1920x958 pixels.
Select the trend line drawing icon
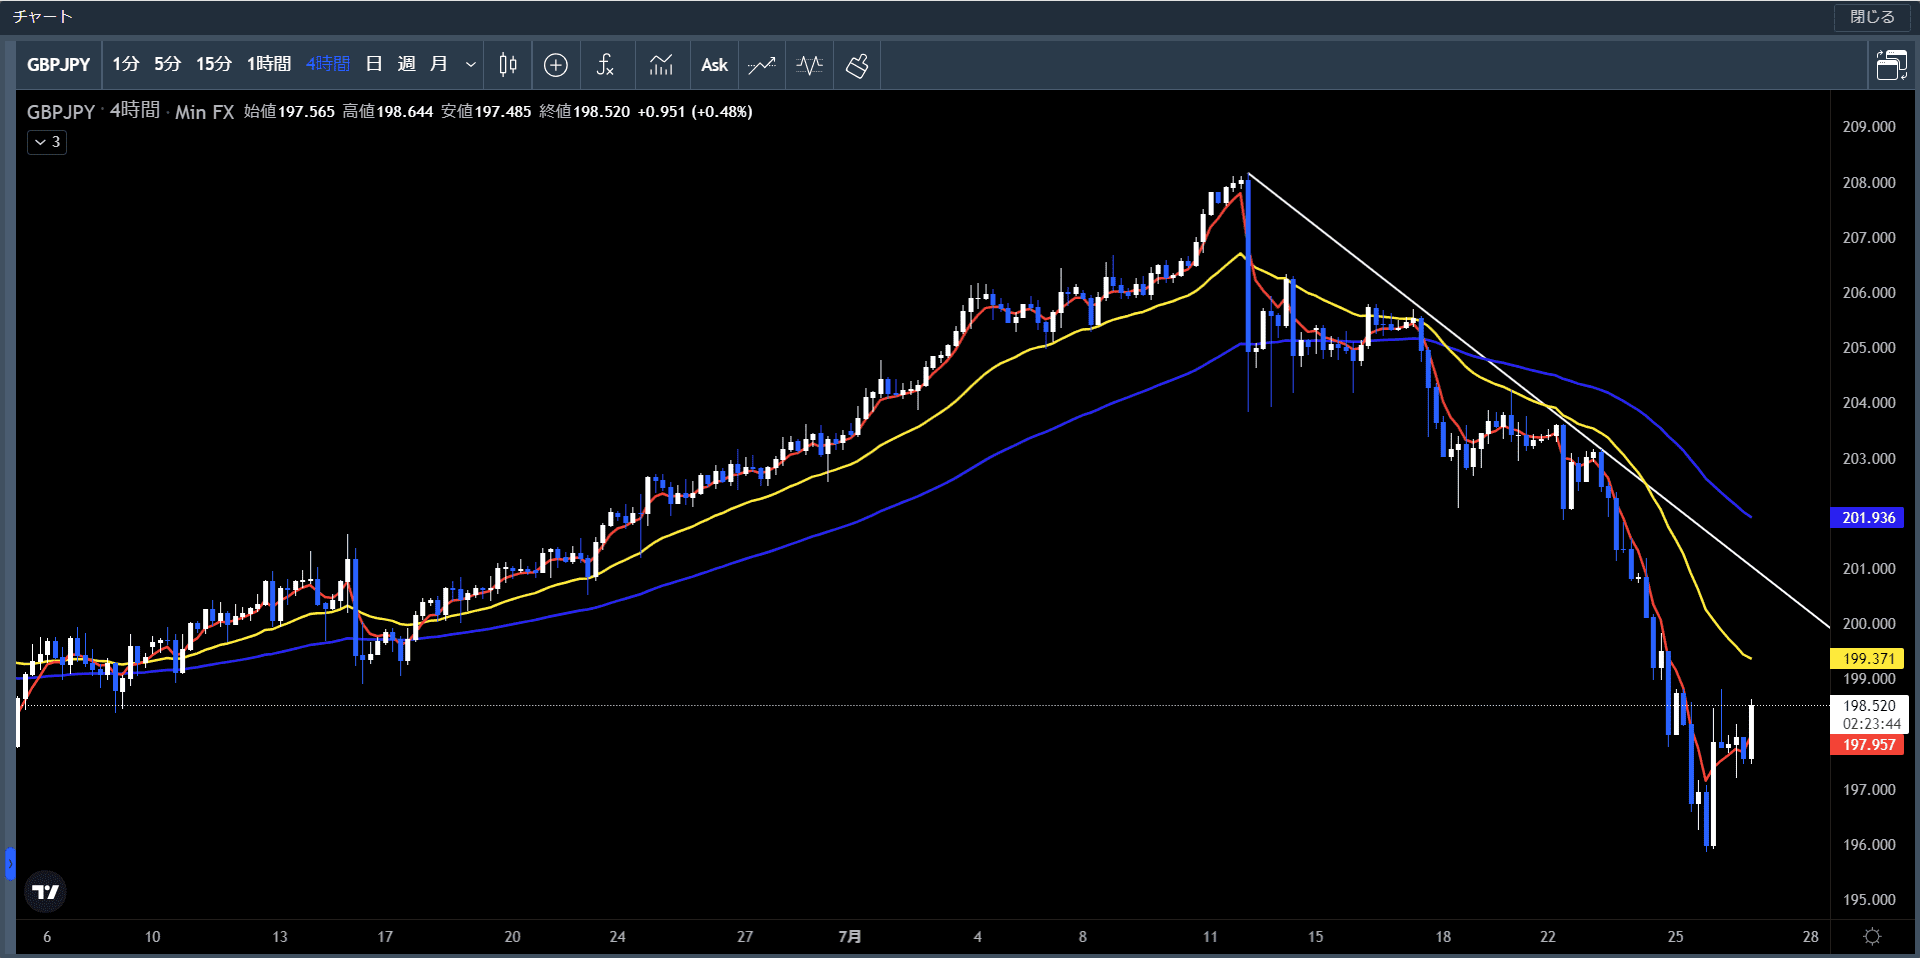762,65
